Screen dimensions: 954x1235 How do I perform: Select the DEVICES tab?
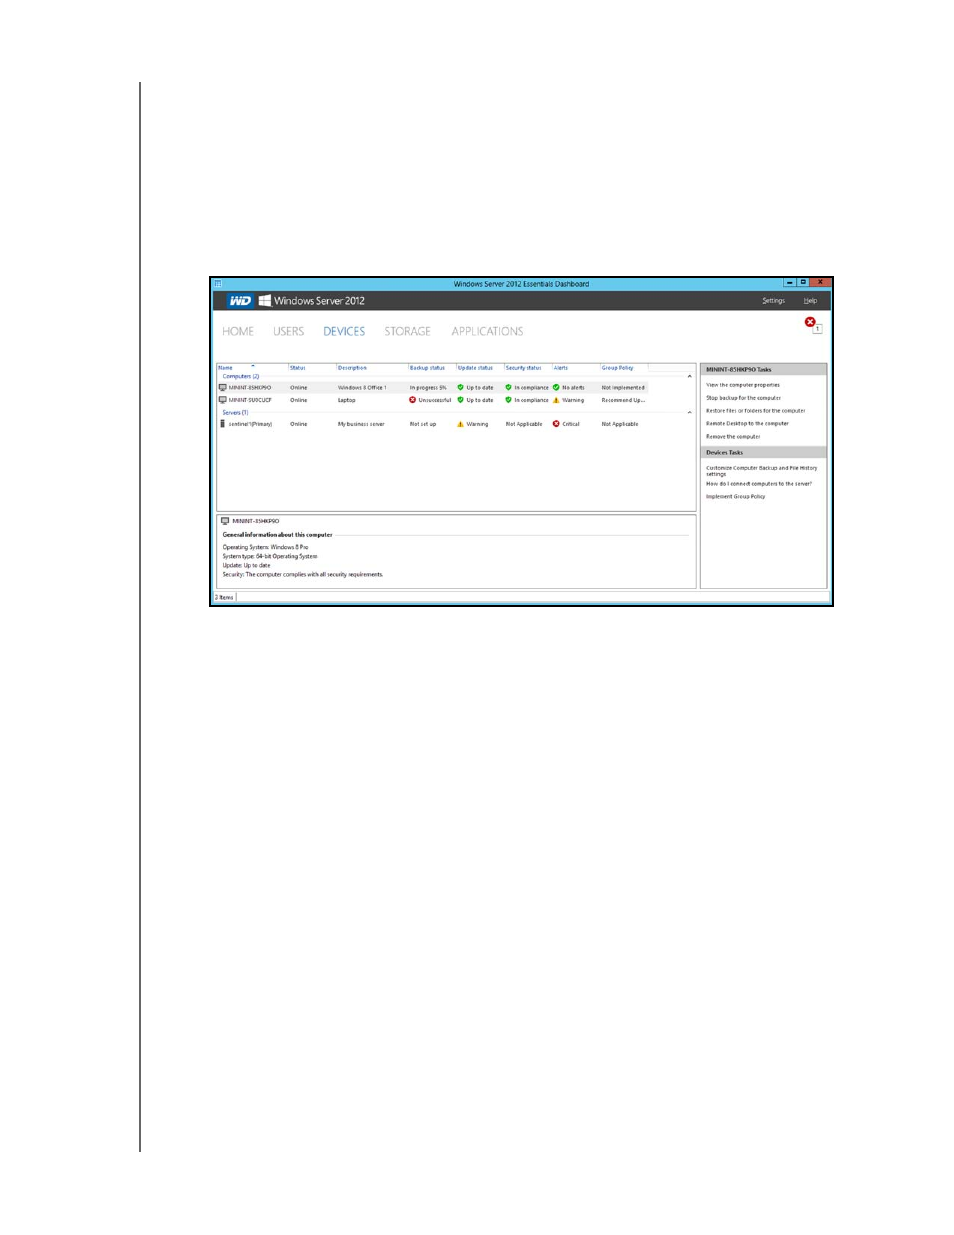point(344,331)
